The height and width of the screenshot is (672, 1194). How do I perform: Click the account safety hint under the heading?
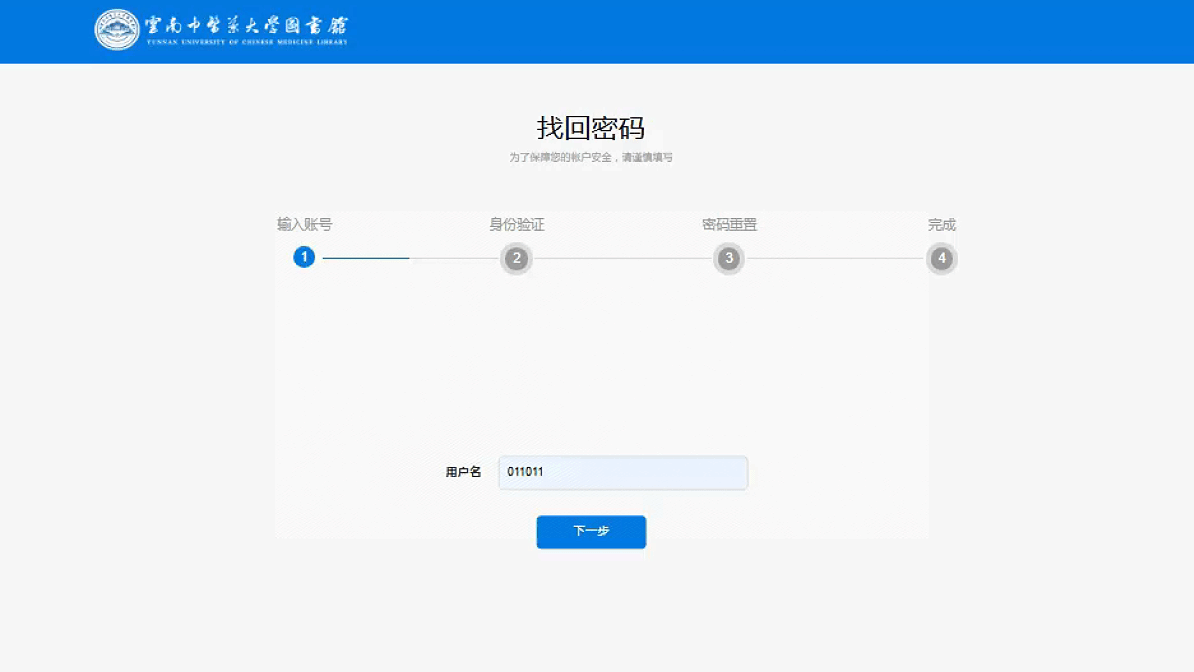tap(590, 158)
